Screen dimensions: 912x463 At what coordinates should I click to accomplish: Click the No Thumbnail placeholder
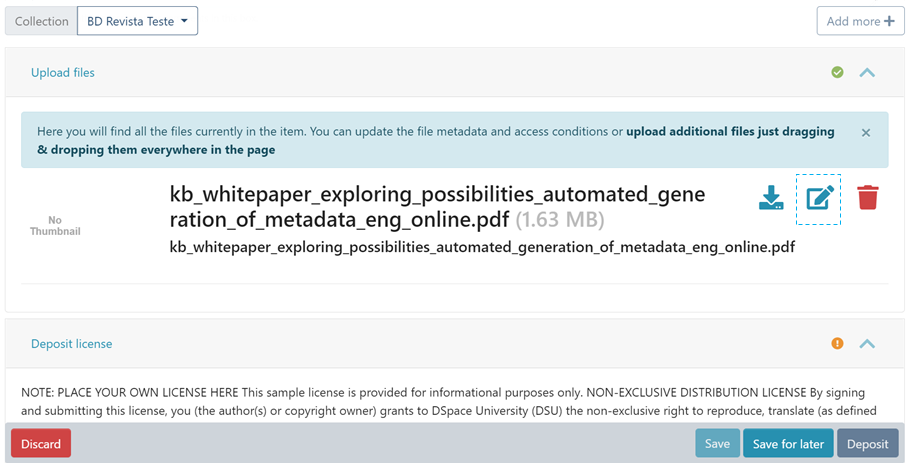click(x=55, y=226)
